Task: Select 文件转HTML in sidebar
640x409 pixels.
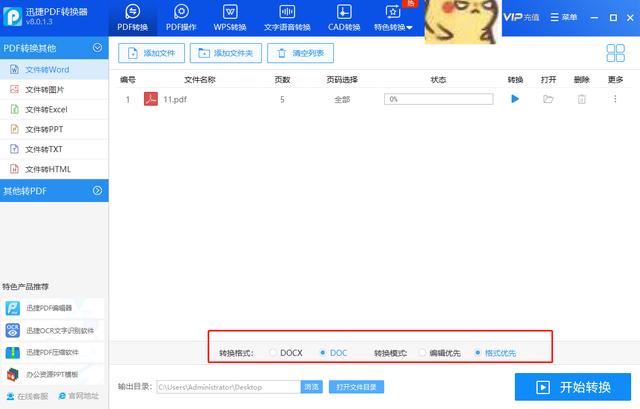Action: [54, 169]
